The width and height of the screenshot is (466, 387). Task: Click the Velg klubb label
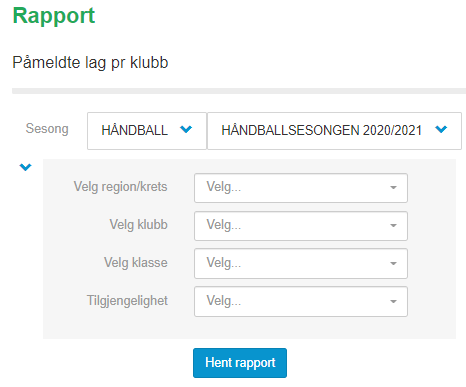138,225
